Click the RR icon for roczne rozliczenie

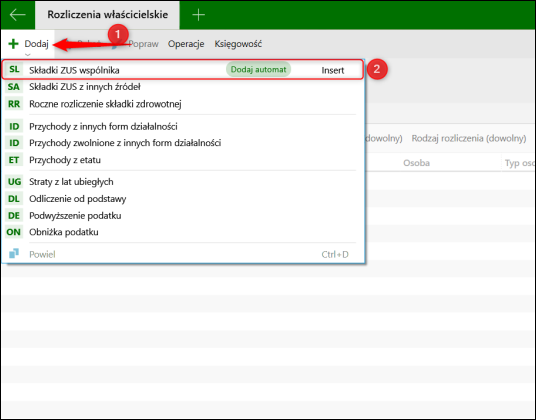point(14,104)
